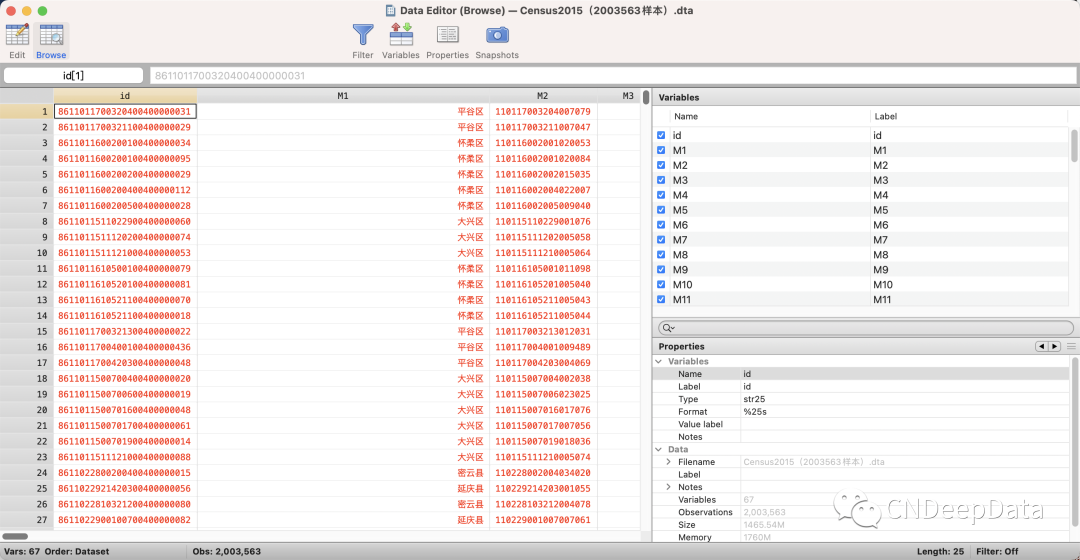
Task: Click the variables search field
Action: [866, 328]
